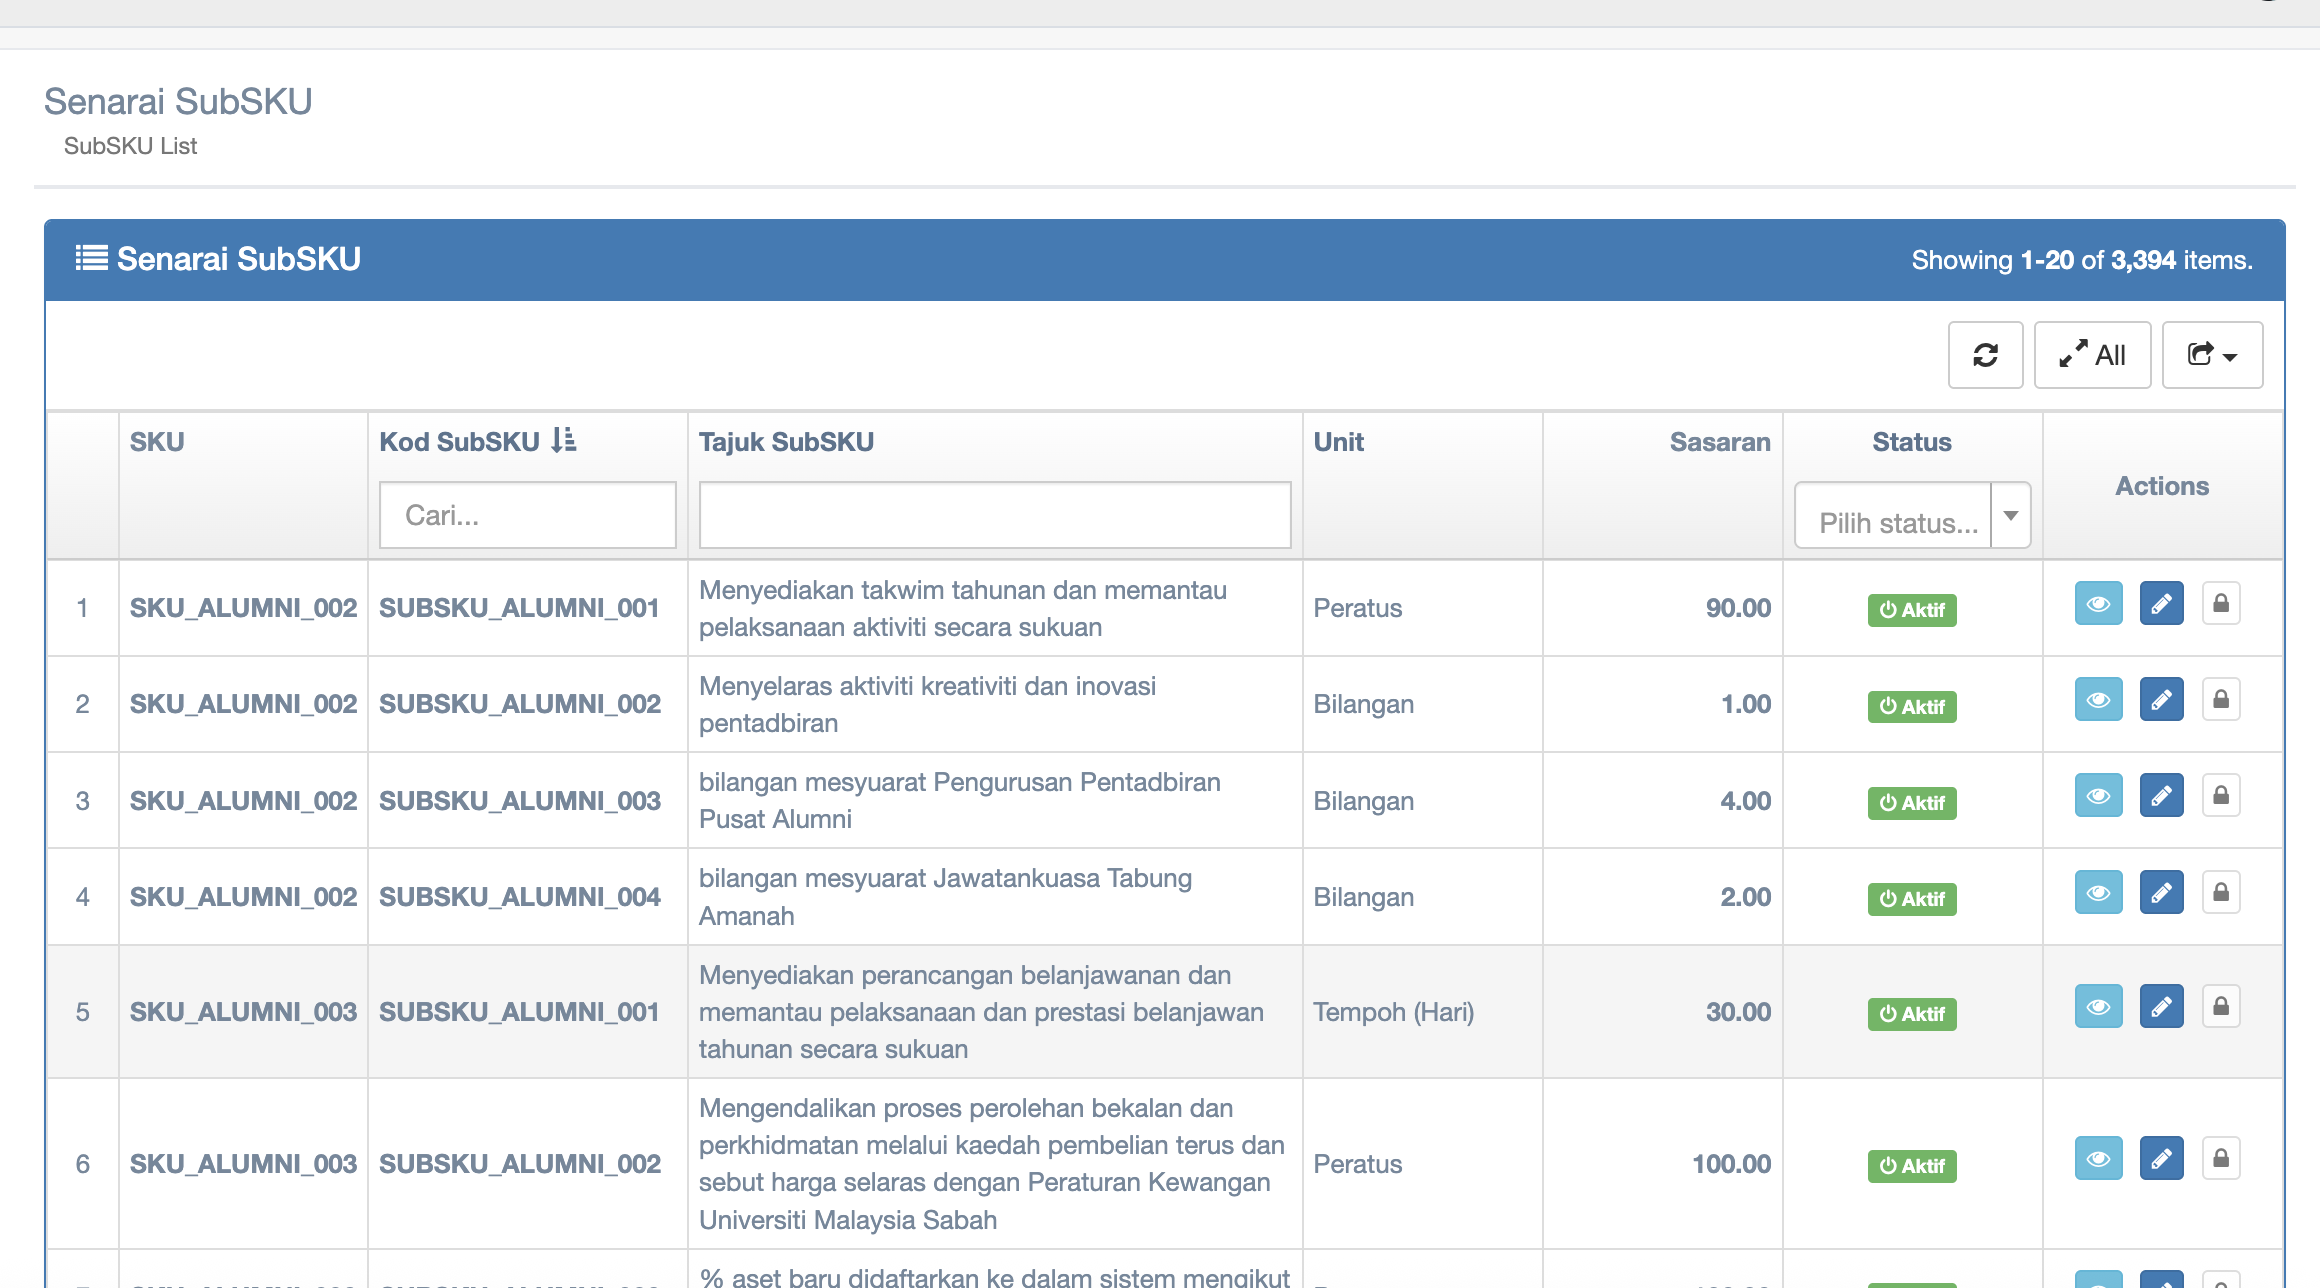Click the lock icon in row 4

pyautogui.click(x=2221, y=892)
